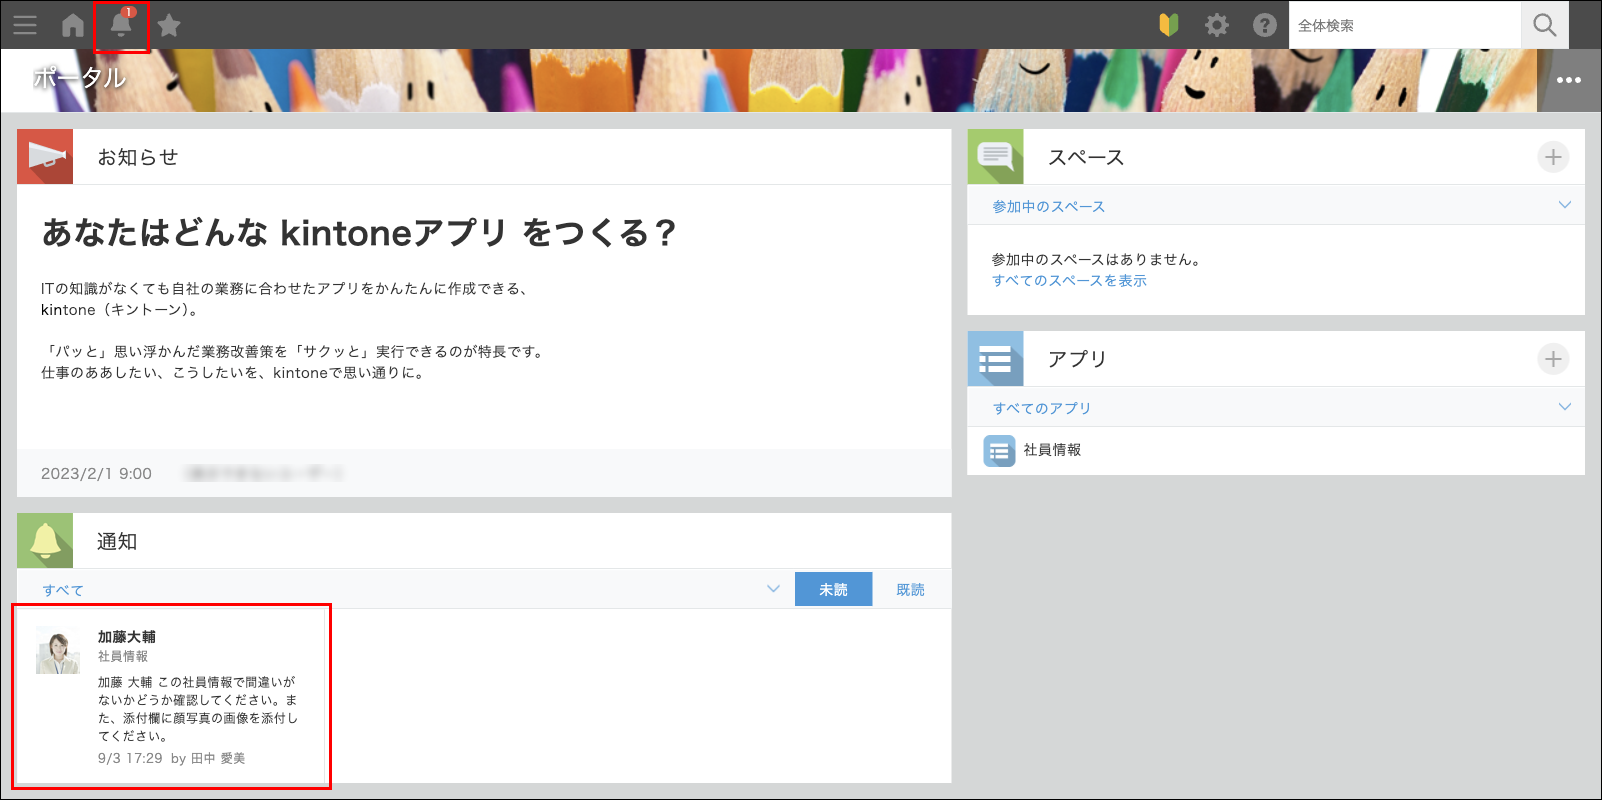Viewport: 1602px width, 800px height.
Task: Open notifications bell in header
Action: coord(121,25)
